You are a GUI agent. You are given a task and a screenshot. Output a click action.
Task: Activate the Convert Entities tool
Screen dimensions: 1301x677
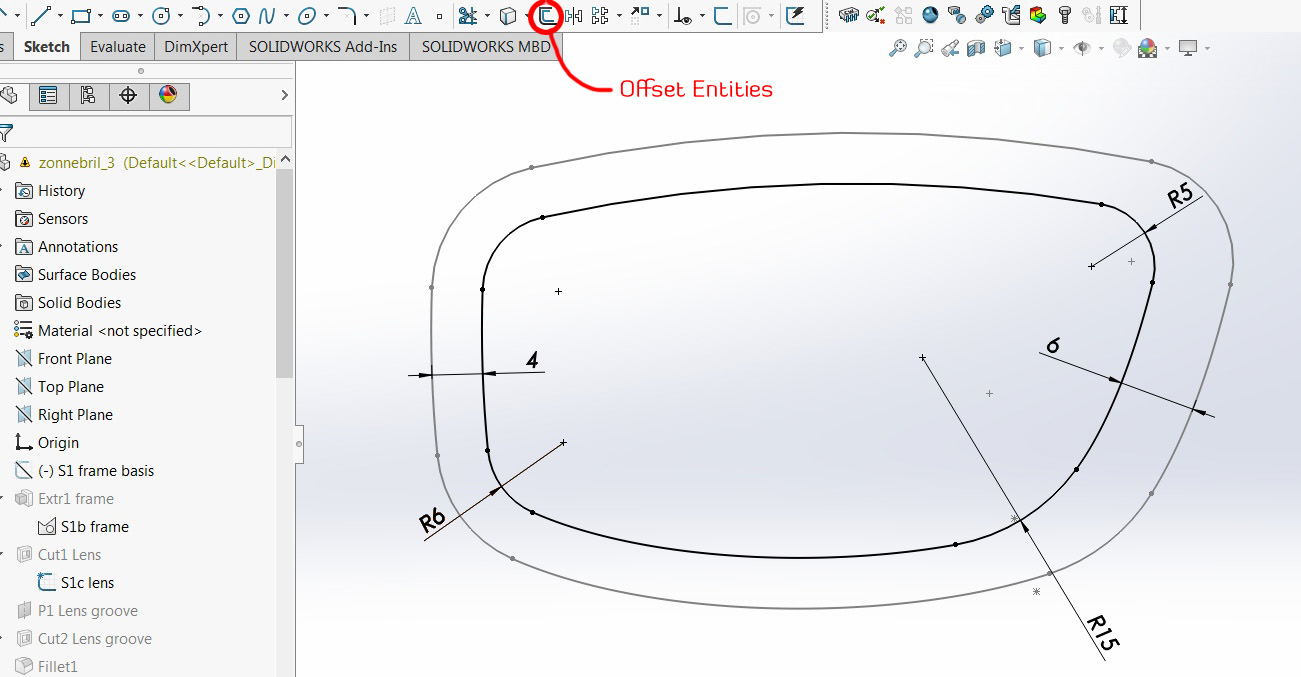coord(509,15)
